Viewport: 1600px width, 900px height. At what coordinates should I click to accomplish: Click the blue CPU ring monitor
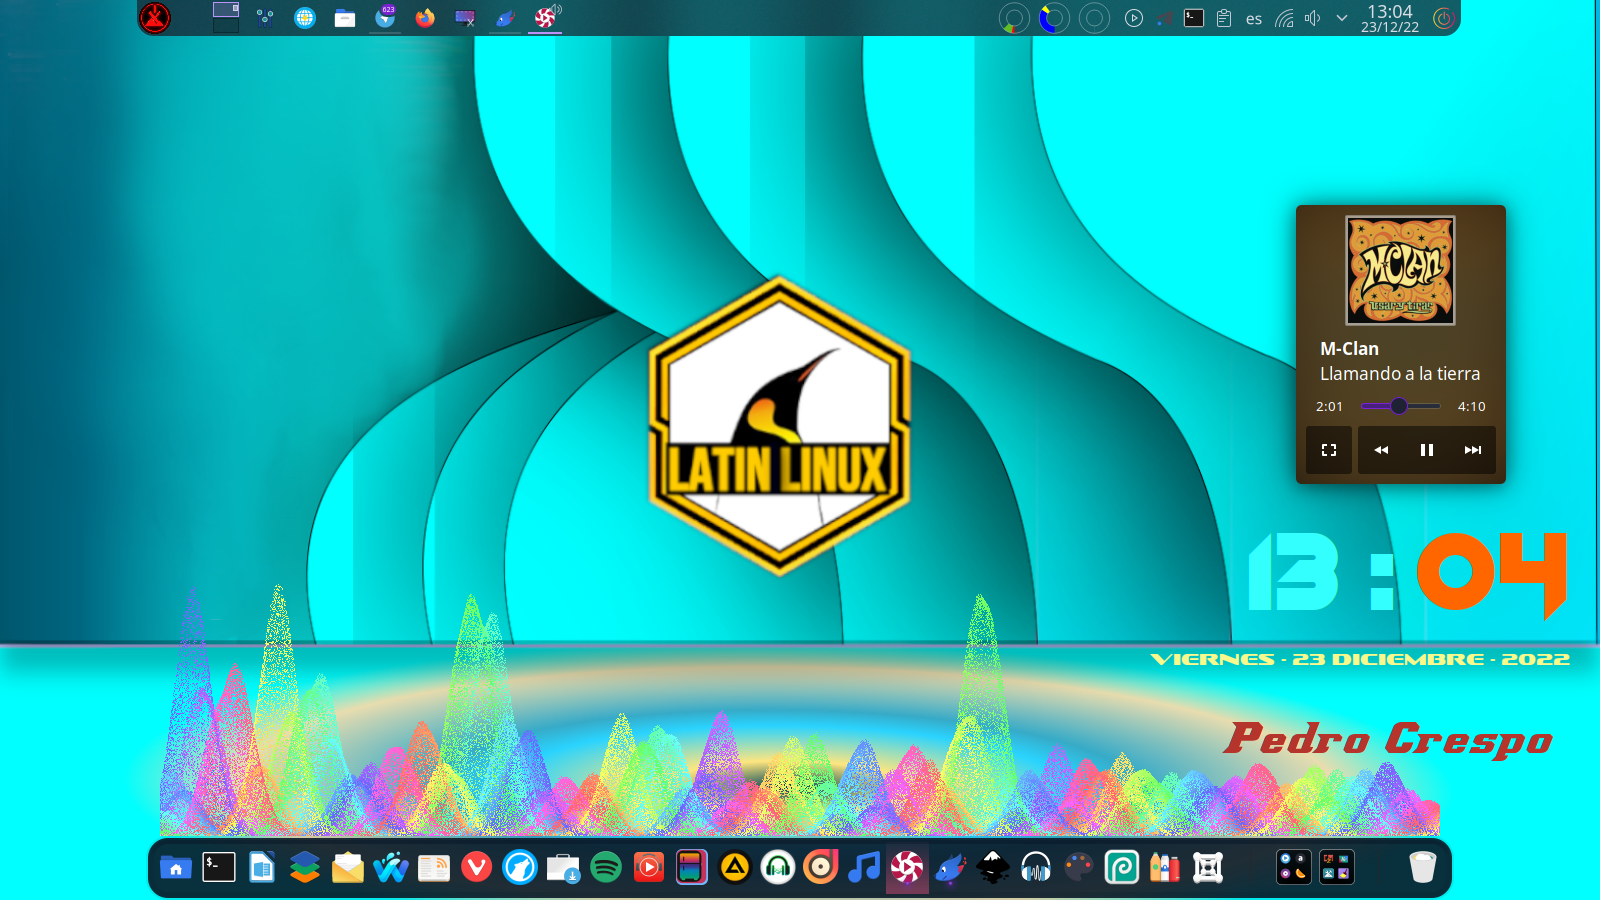[x=1054, y=18]
